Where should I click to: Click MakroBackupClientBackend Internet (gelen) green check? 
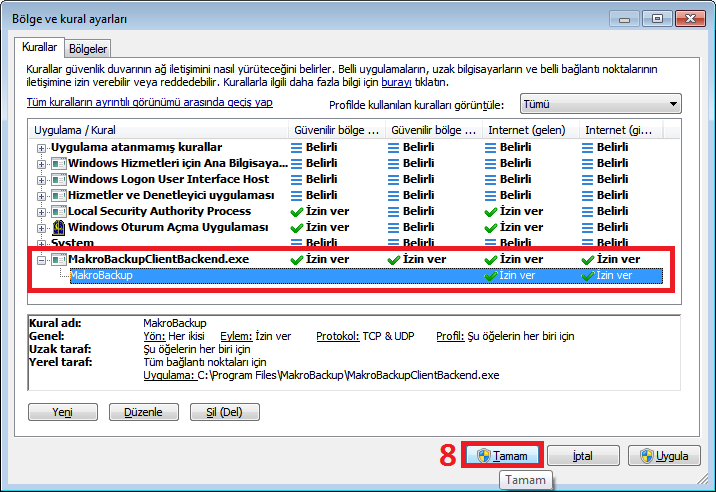tap(491, 260)
